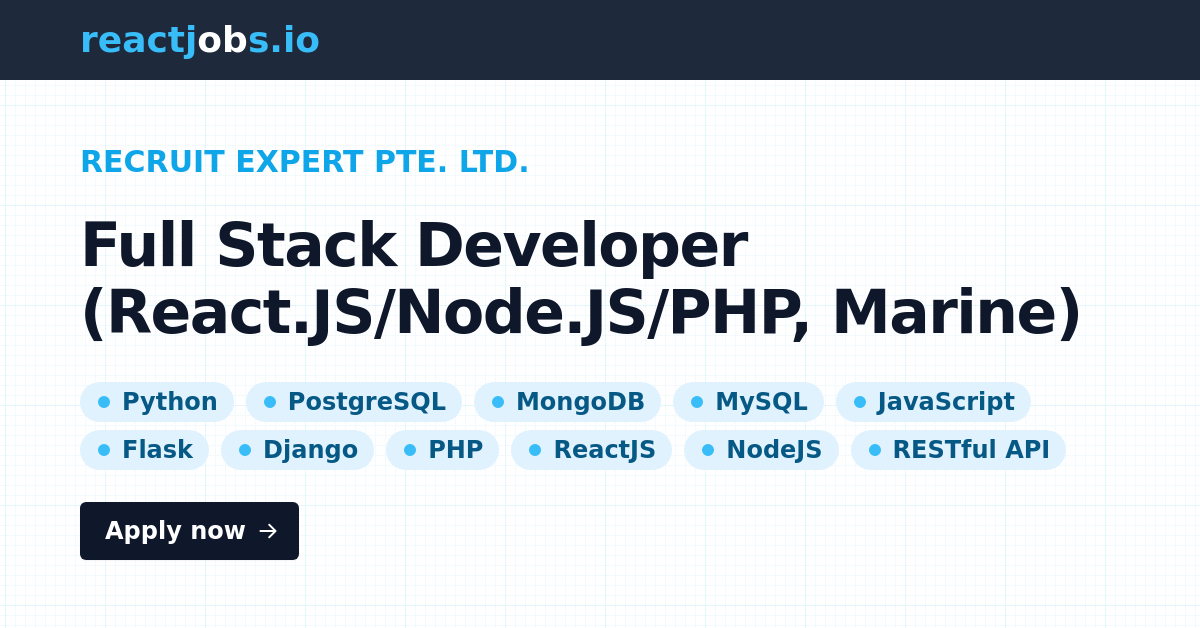Click the bullet dot icon on JavaScript tag
This screenshot has height=628, width=1200.
pos(859,402)
